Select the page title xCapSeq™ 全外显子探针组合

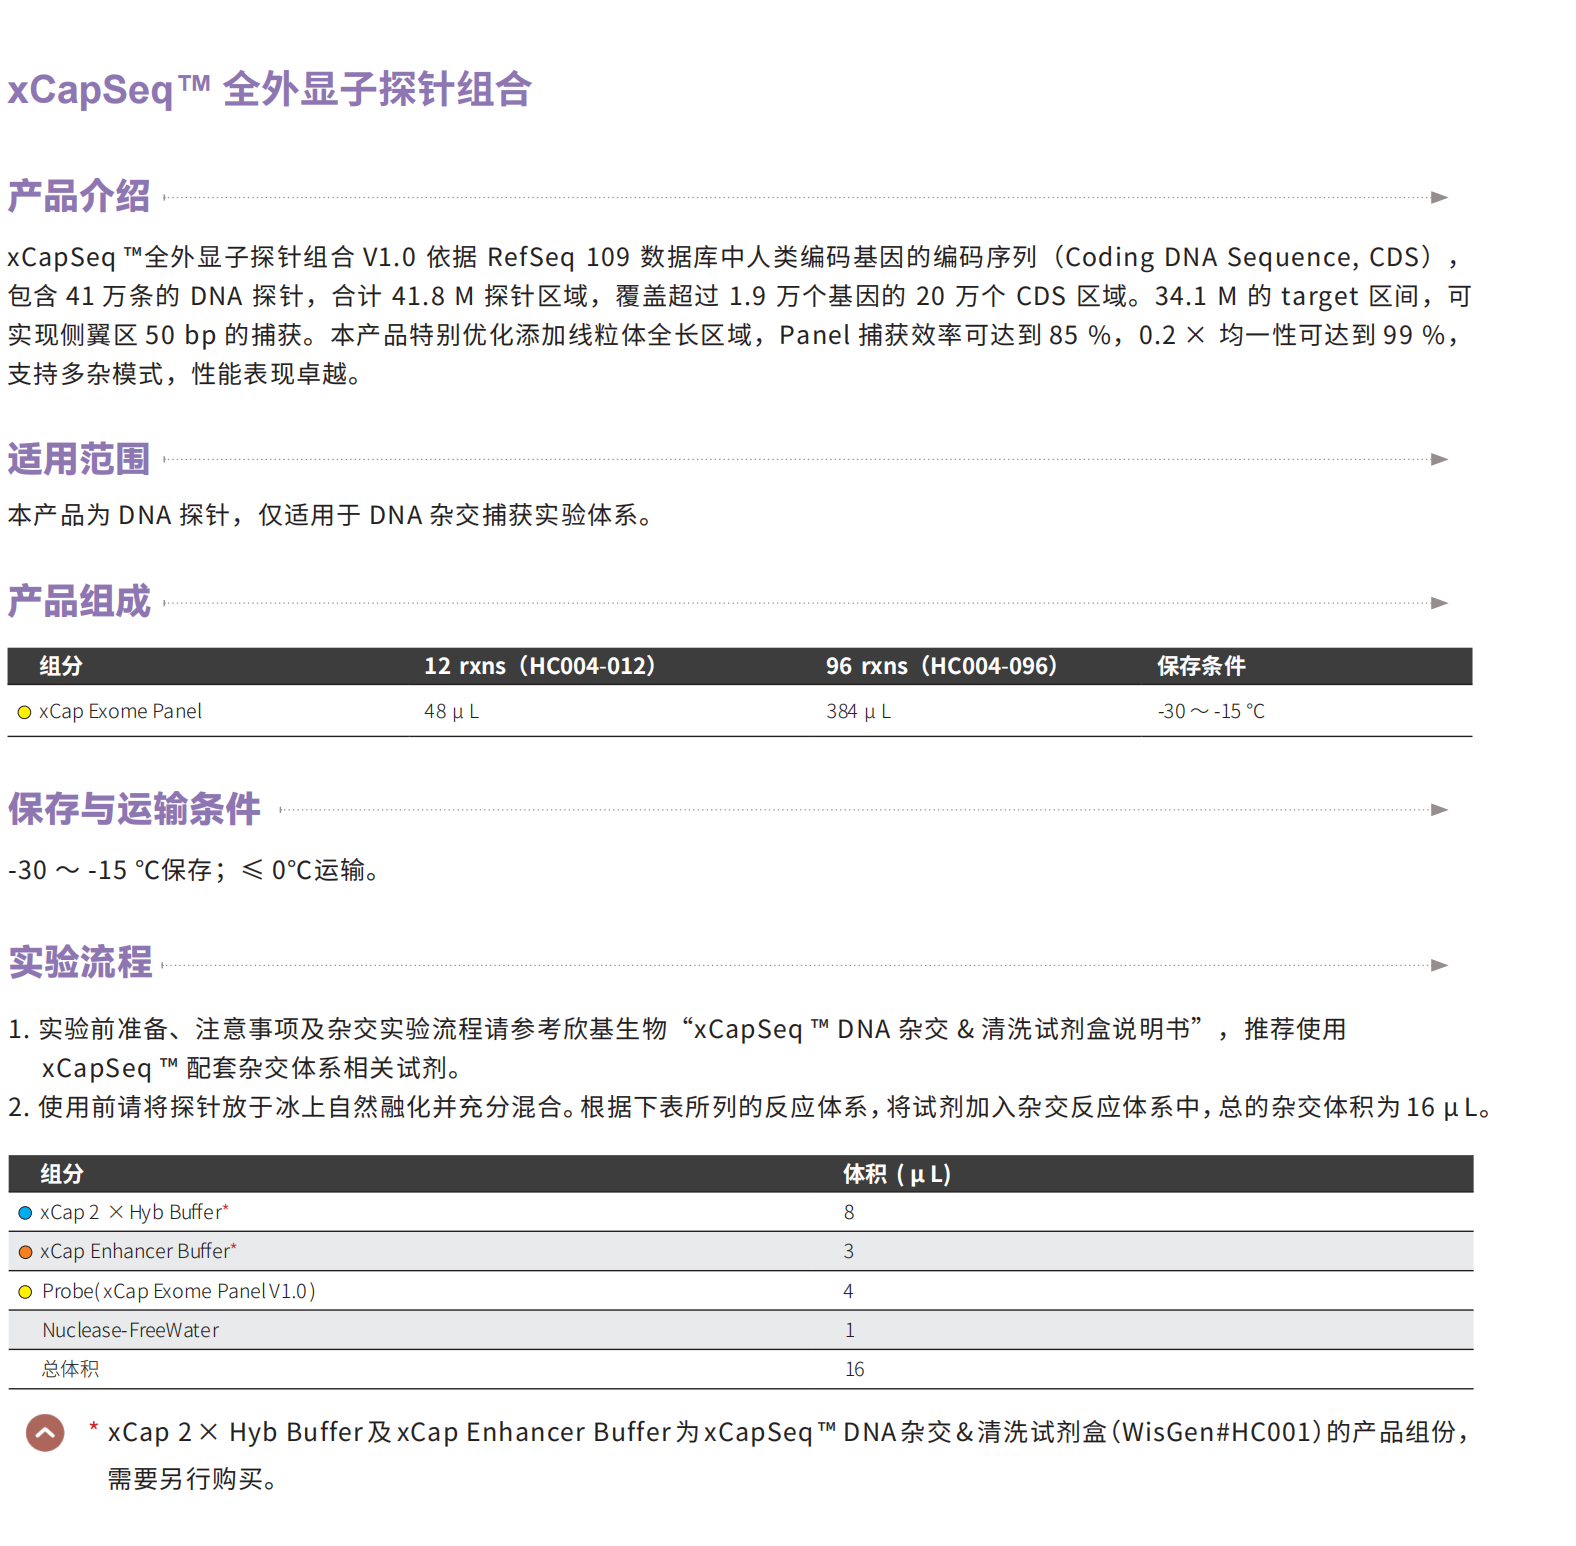(x=270, y=89)
